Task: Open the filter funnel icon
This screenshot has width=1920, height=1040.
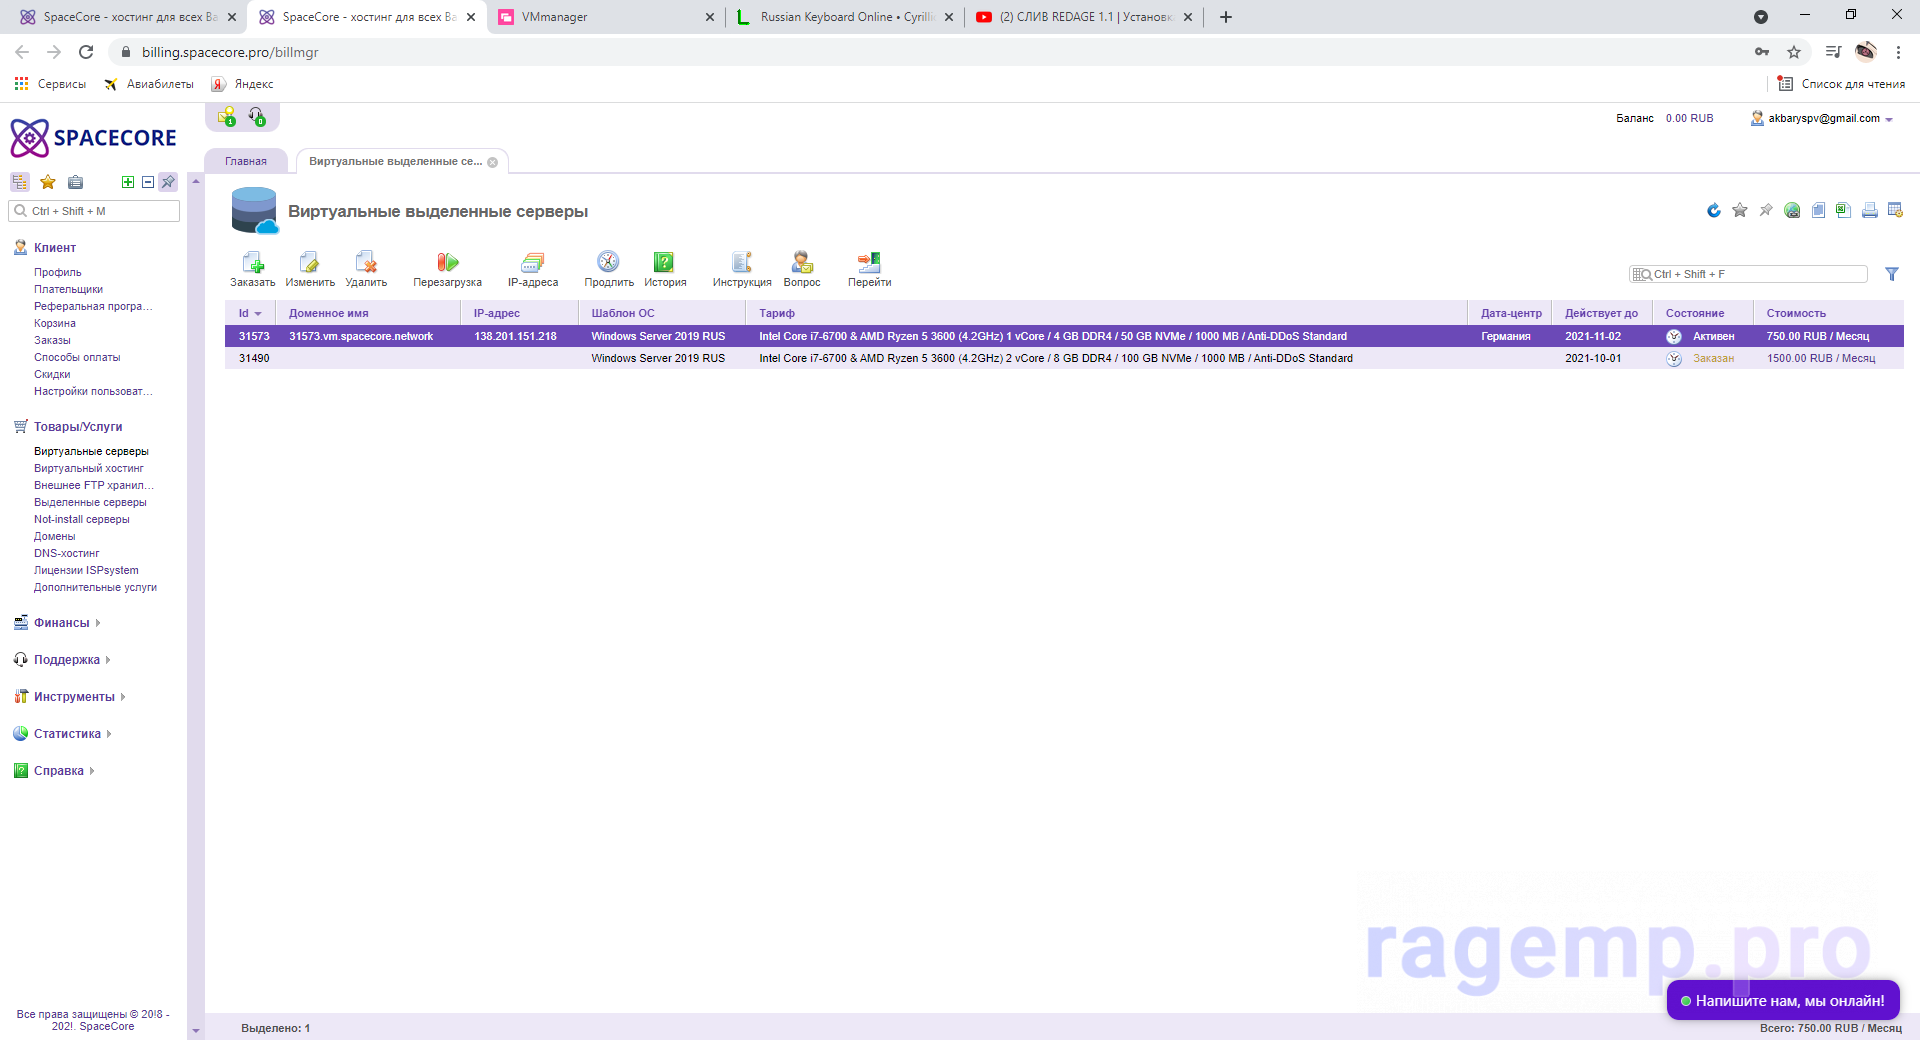Action: click(x=1892, y=274)
